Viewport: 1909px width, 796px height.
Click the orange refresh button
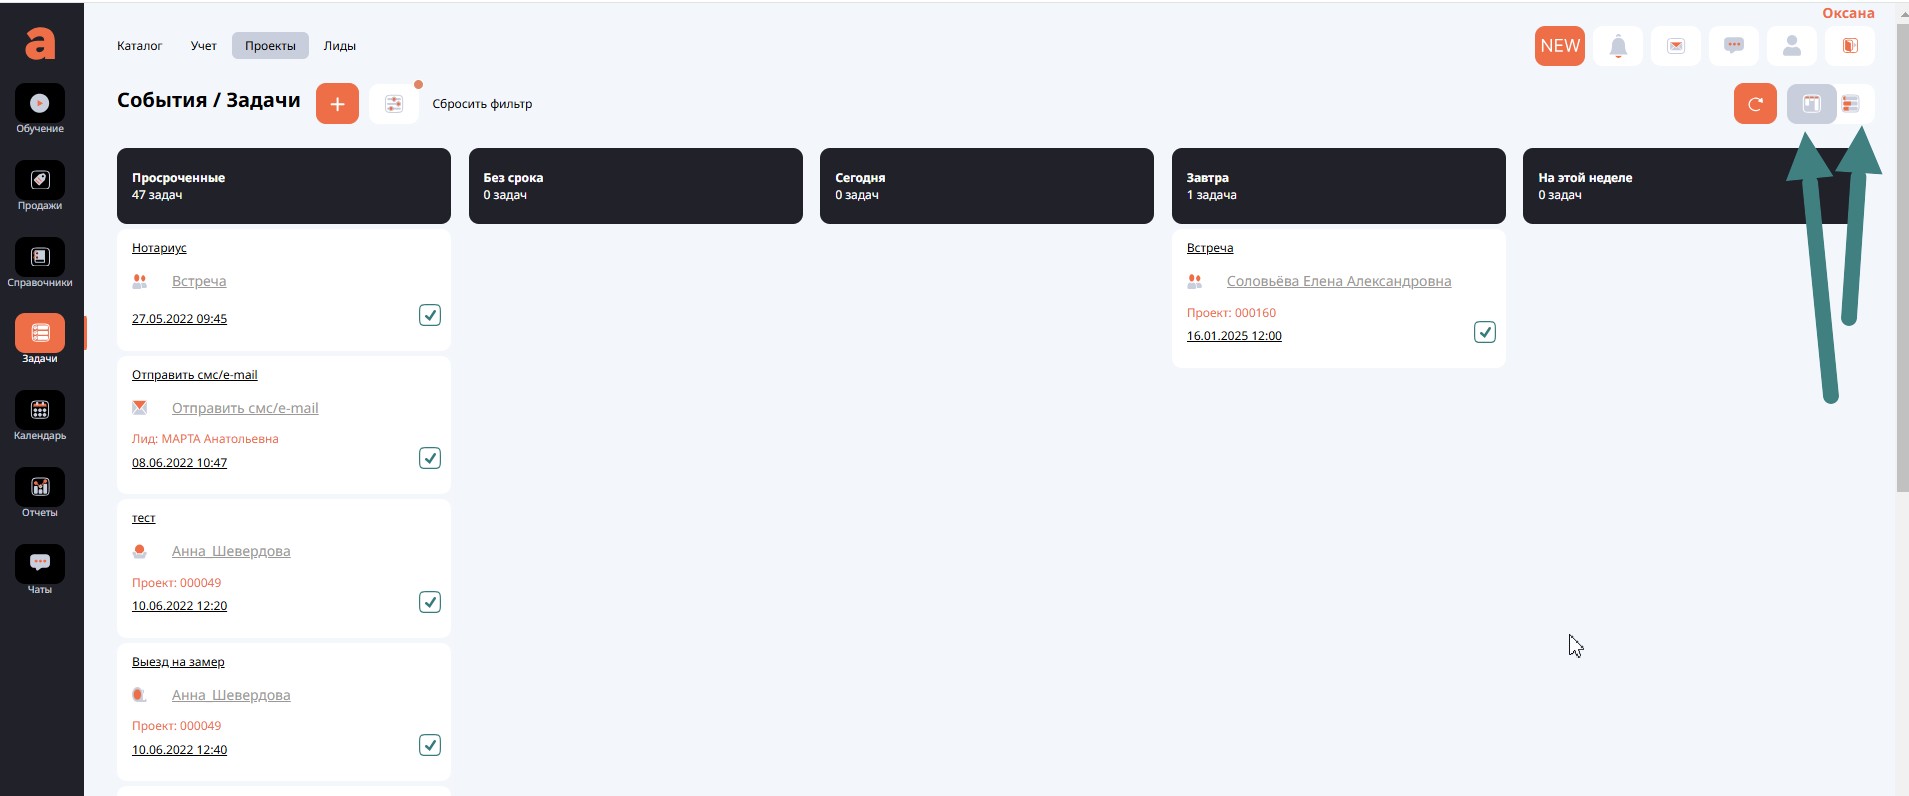pyautogui.click(x=1755, y=104)
